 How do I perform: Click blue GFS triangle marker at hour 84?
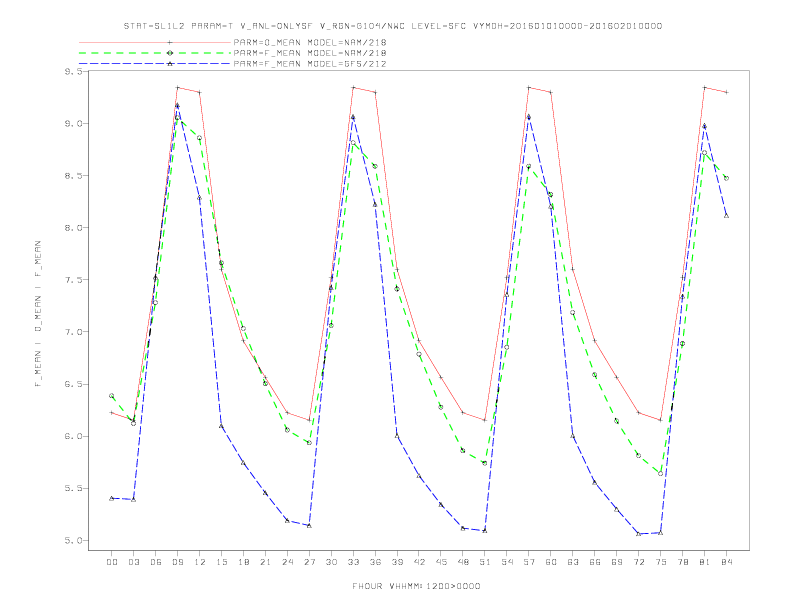pos(726,216)
